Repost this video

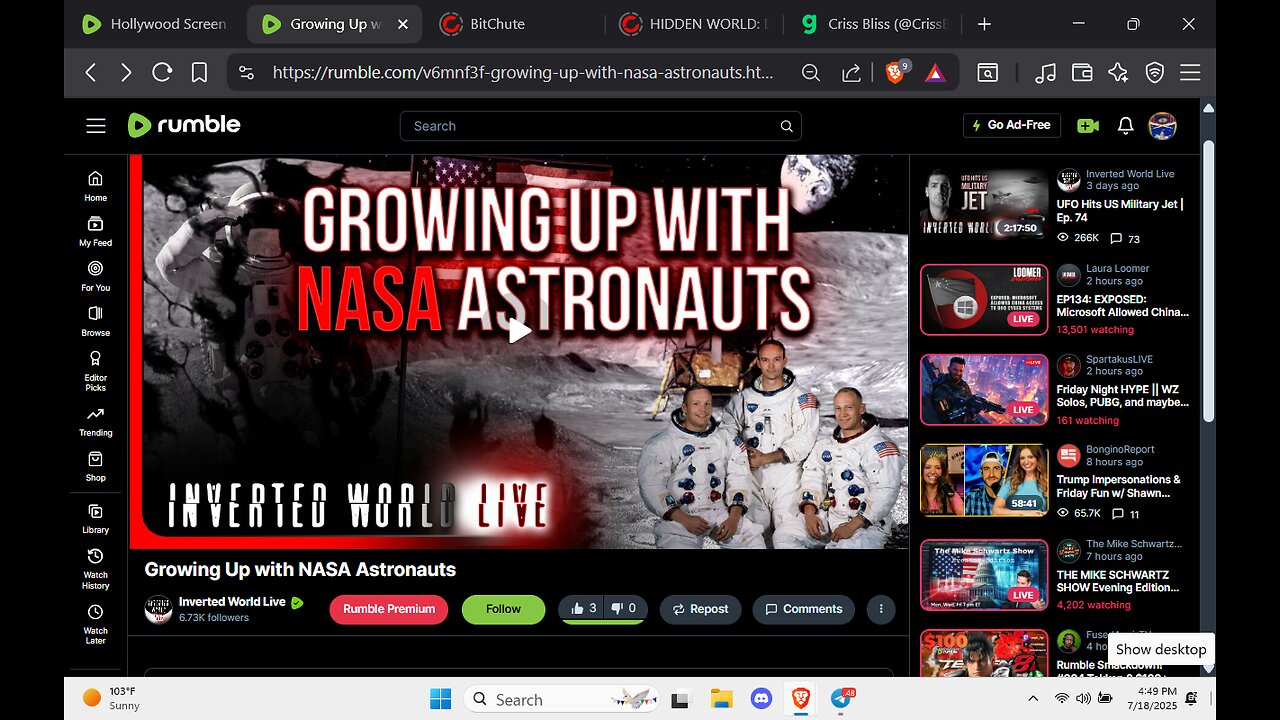click(700, 609)
